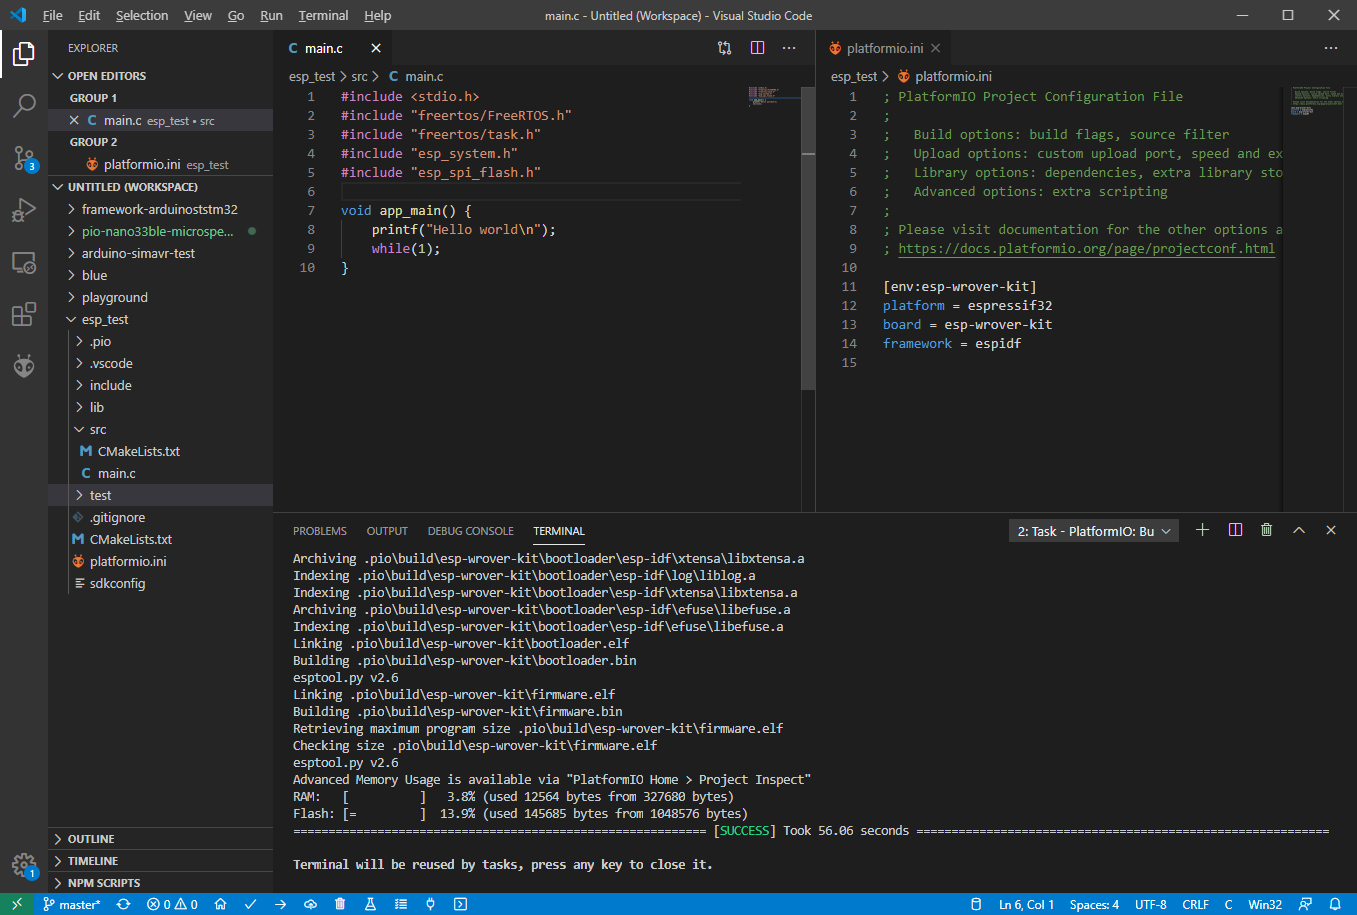The width and height of the screenshot is (1357, 915).
Task: Open more actions for main.c editor group
Action: (789, 48)
